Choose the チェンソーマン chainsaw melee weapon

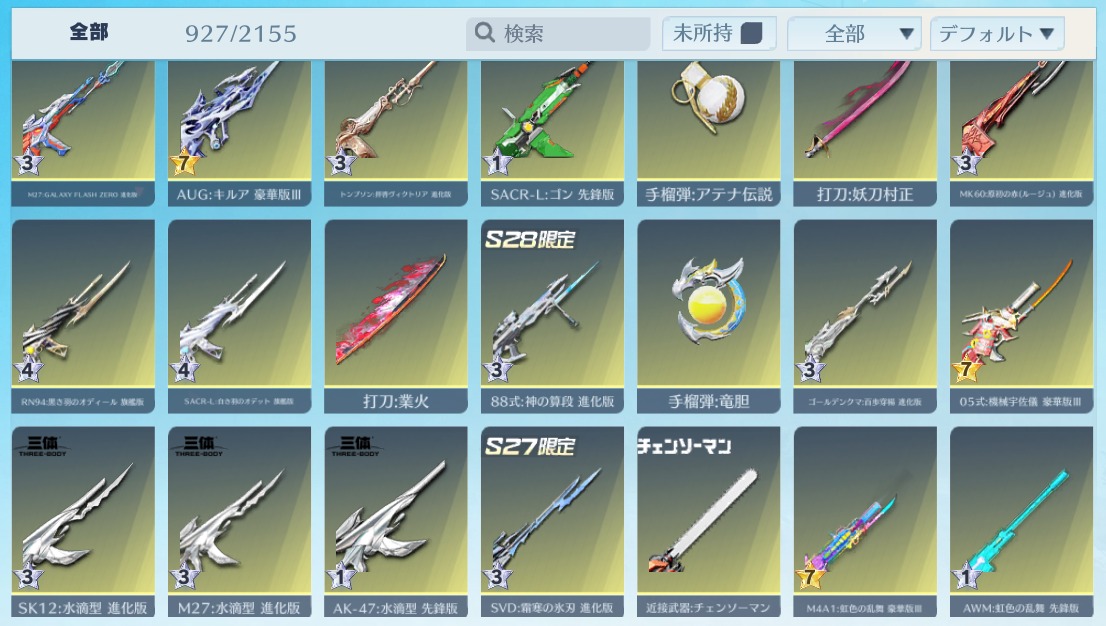pos(708,522)
